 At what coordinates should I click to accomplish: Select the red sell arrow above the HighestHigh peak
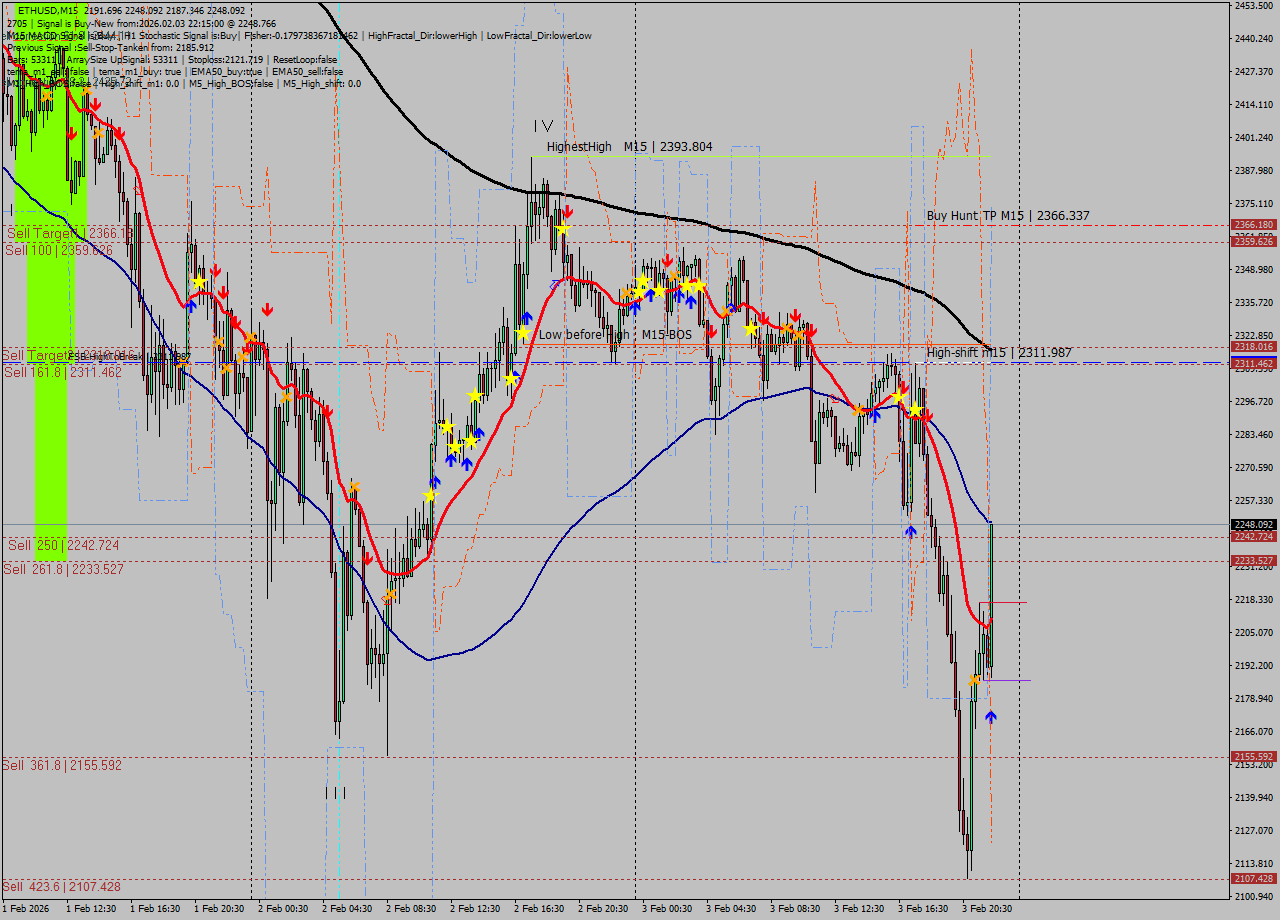tap(566, 210)
